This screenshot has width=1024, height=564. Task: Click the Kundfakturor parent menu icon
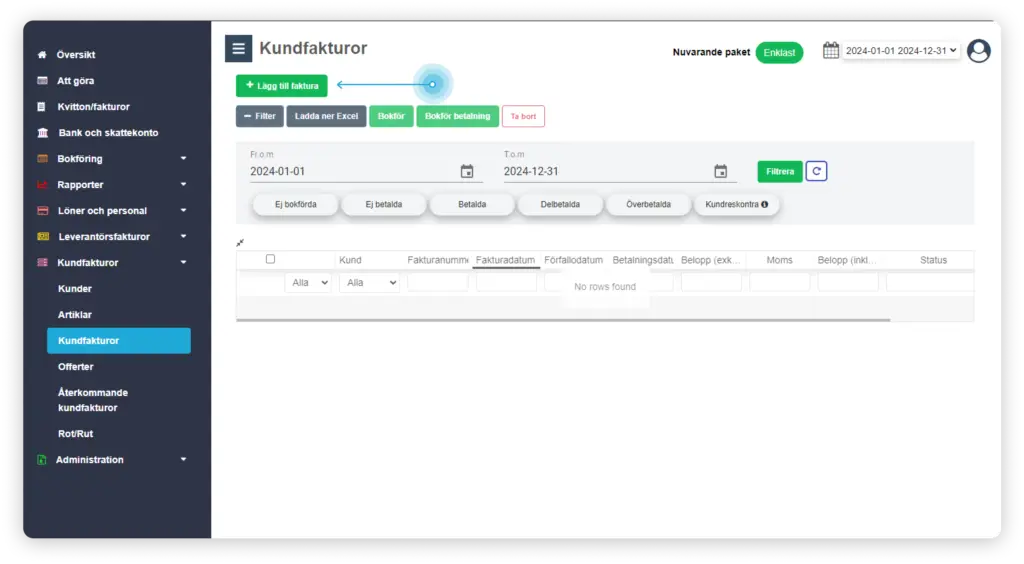coord(42,262)
